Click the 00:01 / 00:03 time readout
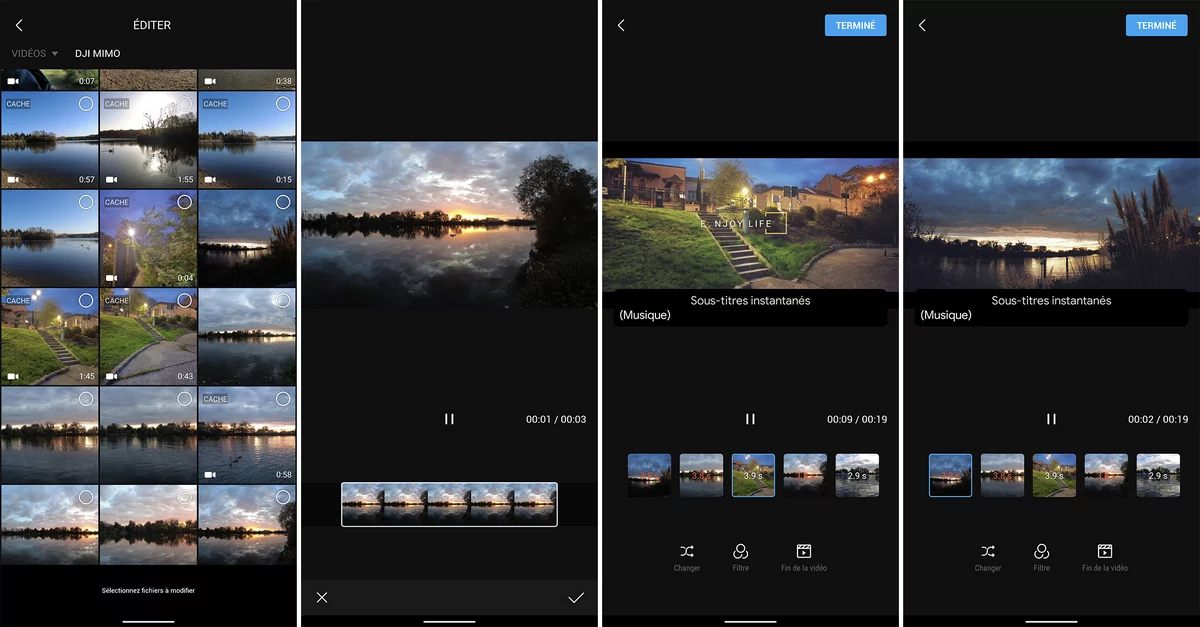Screen dimensions: 1200x627 (x=556, y=420)
